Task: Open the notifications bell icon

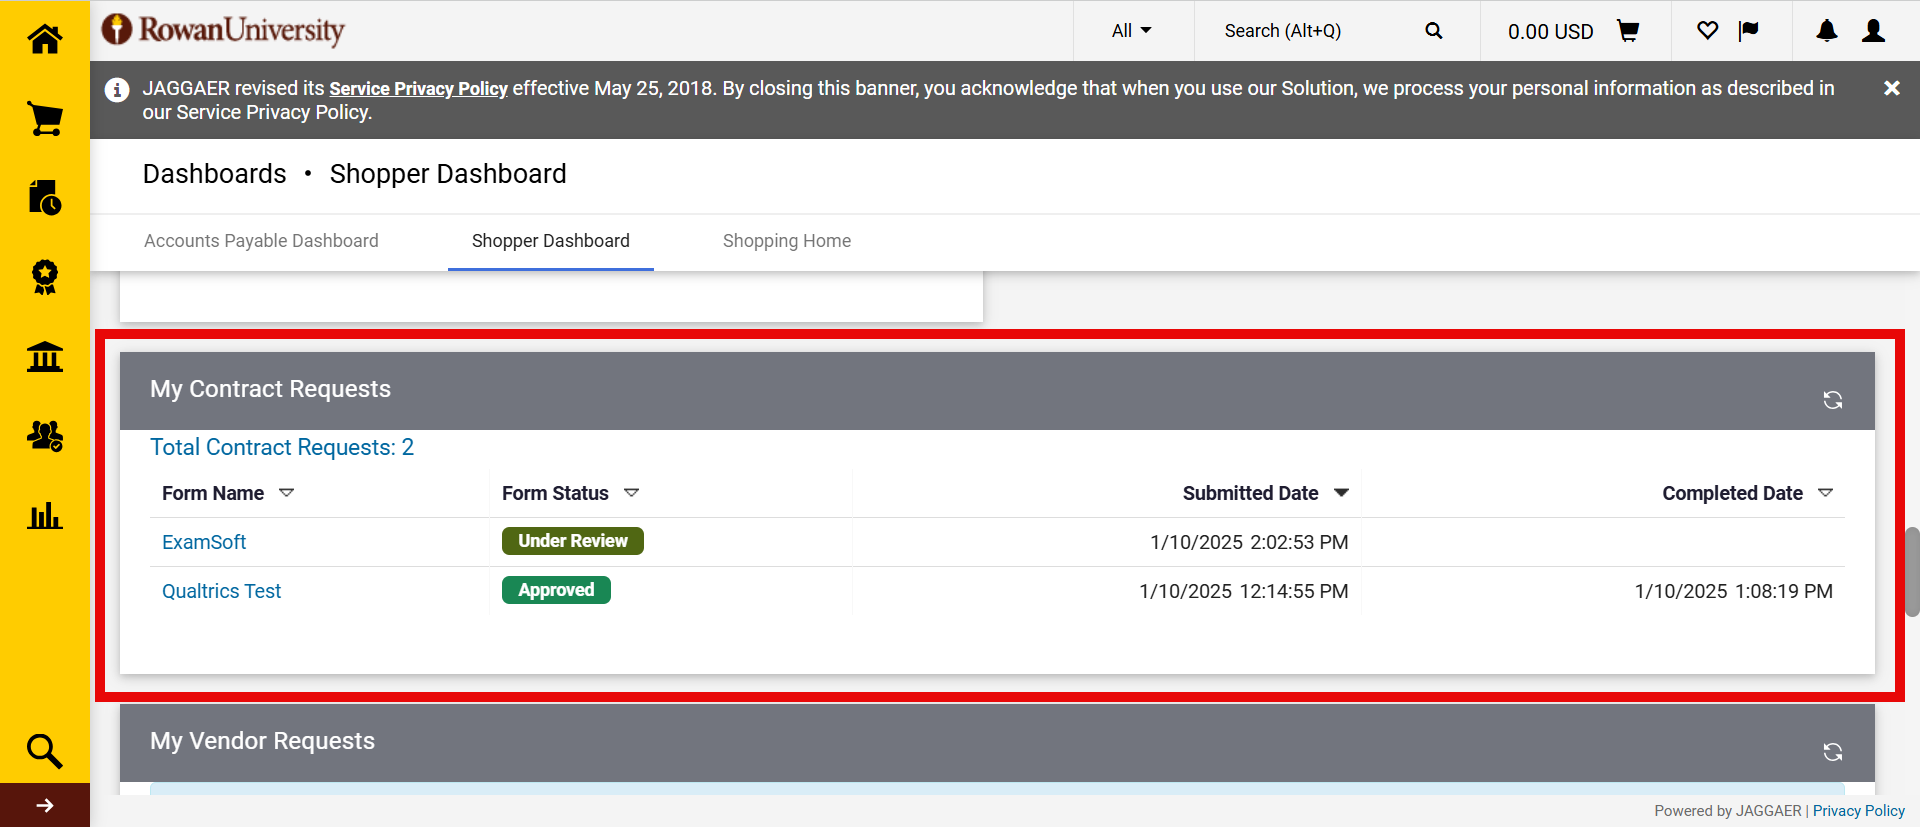Action: click(x=1826, y=31)
